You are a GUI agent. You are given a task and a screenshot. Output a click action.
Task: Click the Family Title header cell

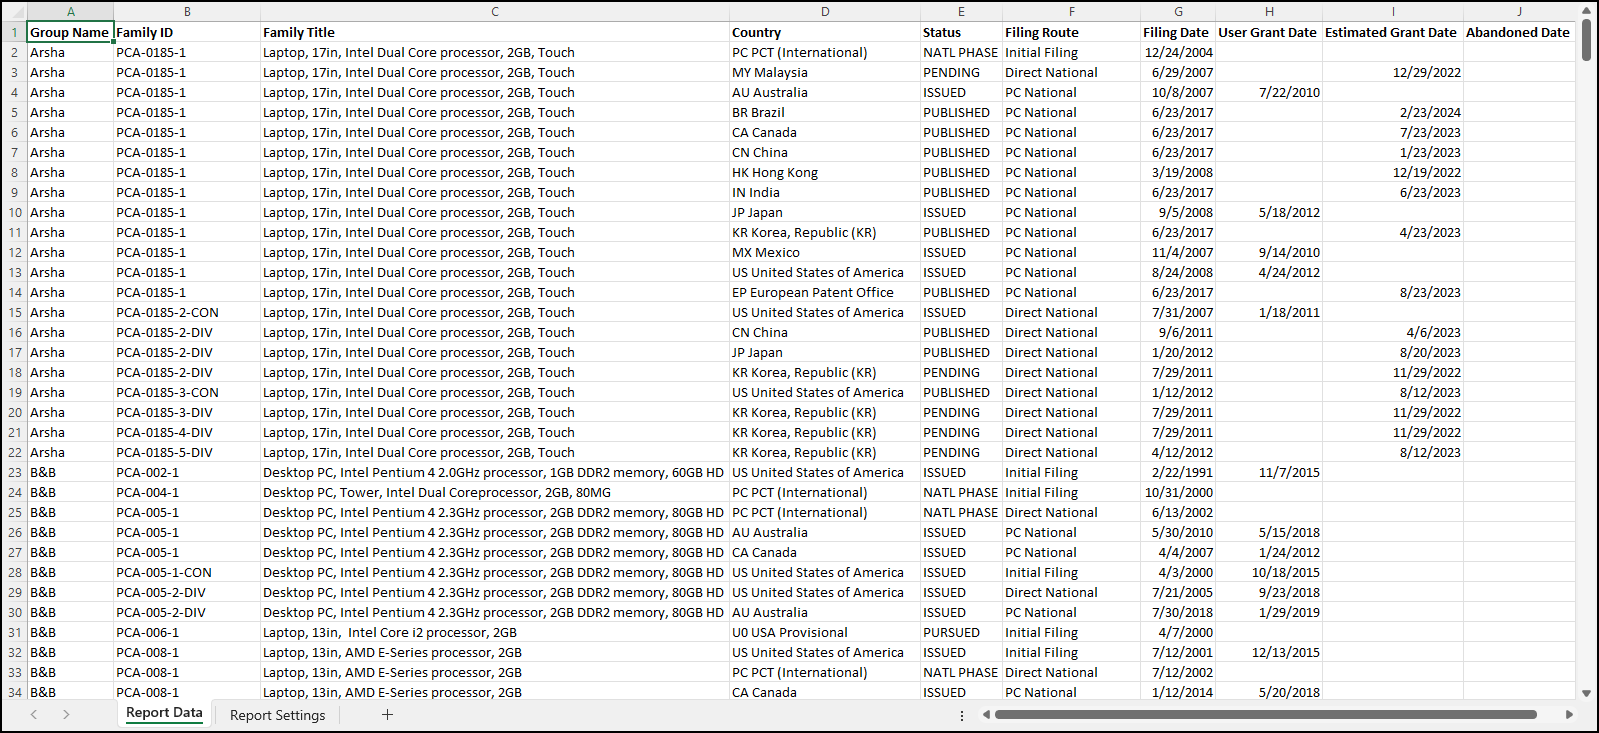coord(494,32)
